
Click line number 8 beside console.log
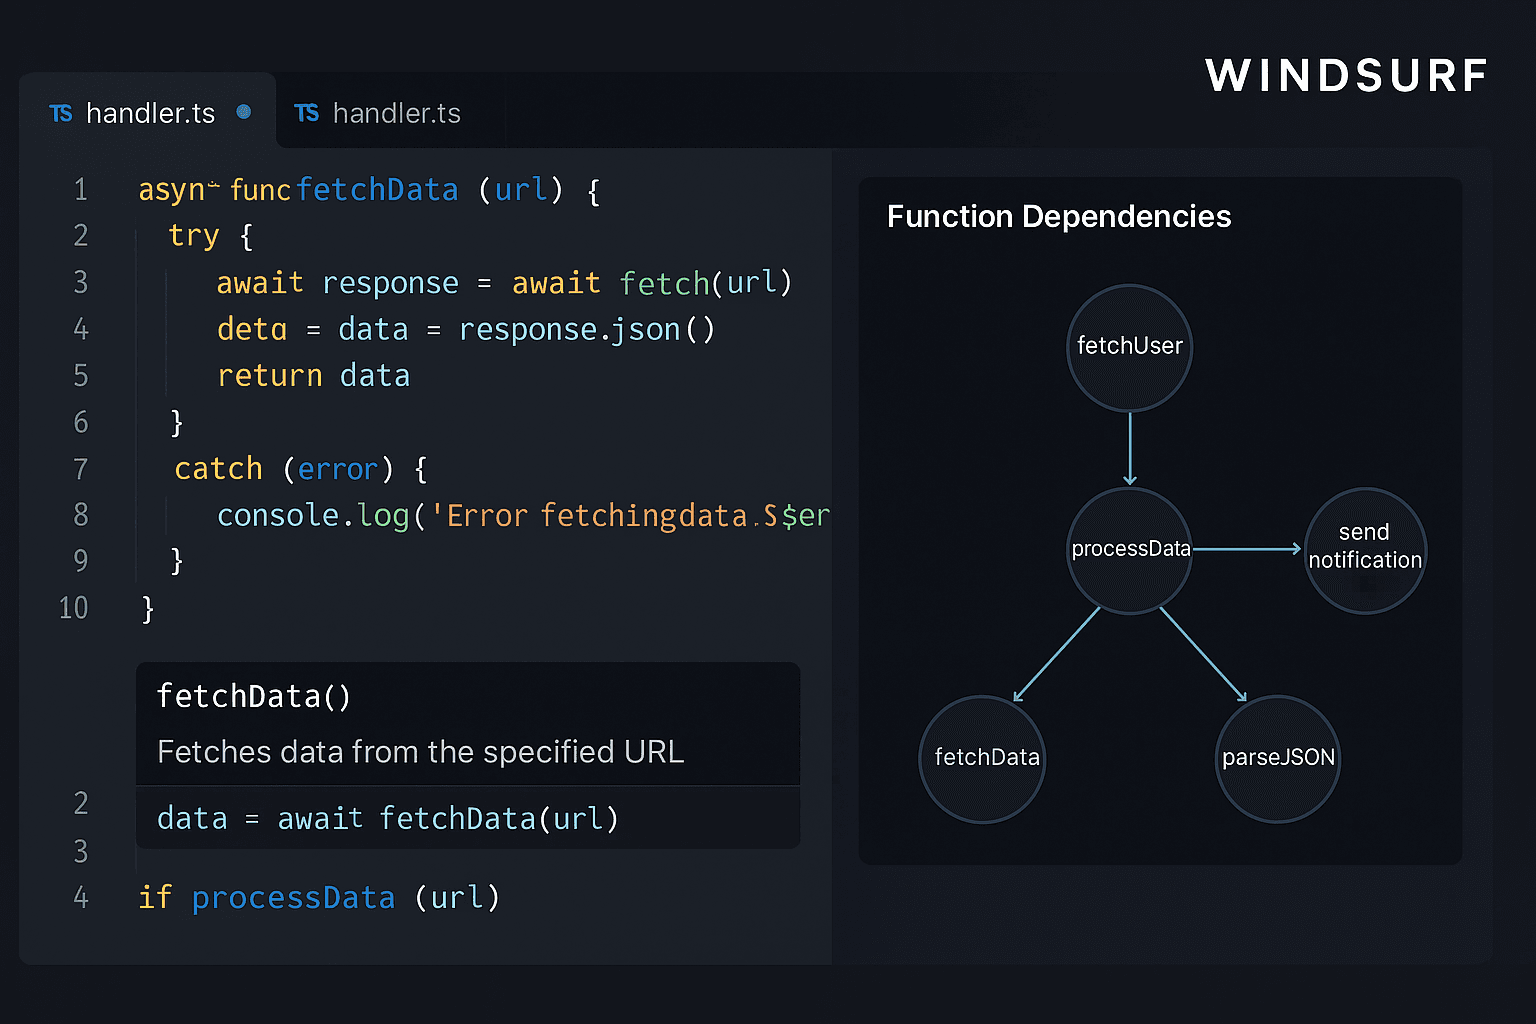pyautogui.click(x=81, y=515)
